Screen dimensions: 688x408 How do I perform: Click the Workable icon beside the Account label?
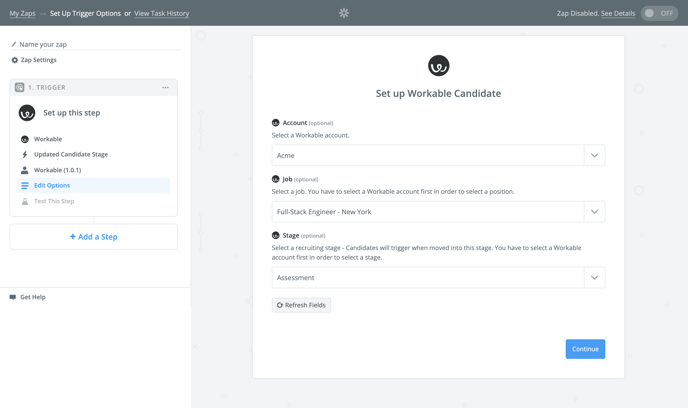click(276, 123)
